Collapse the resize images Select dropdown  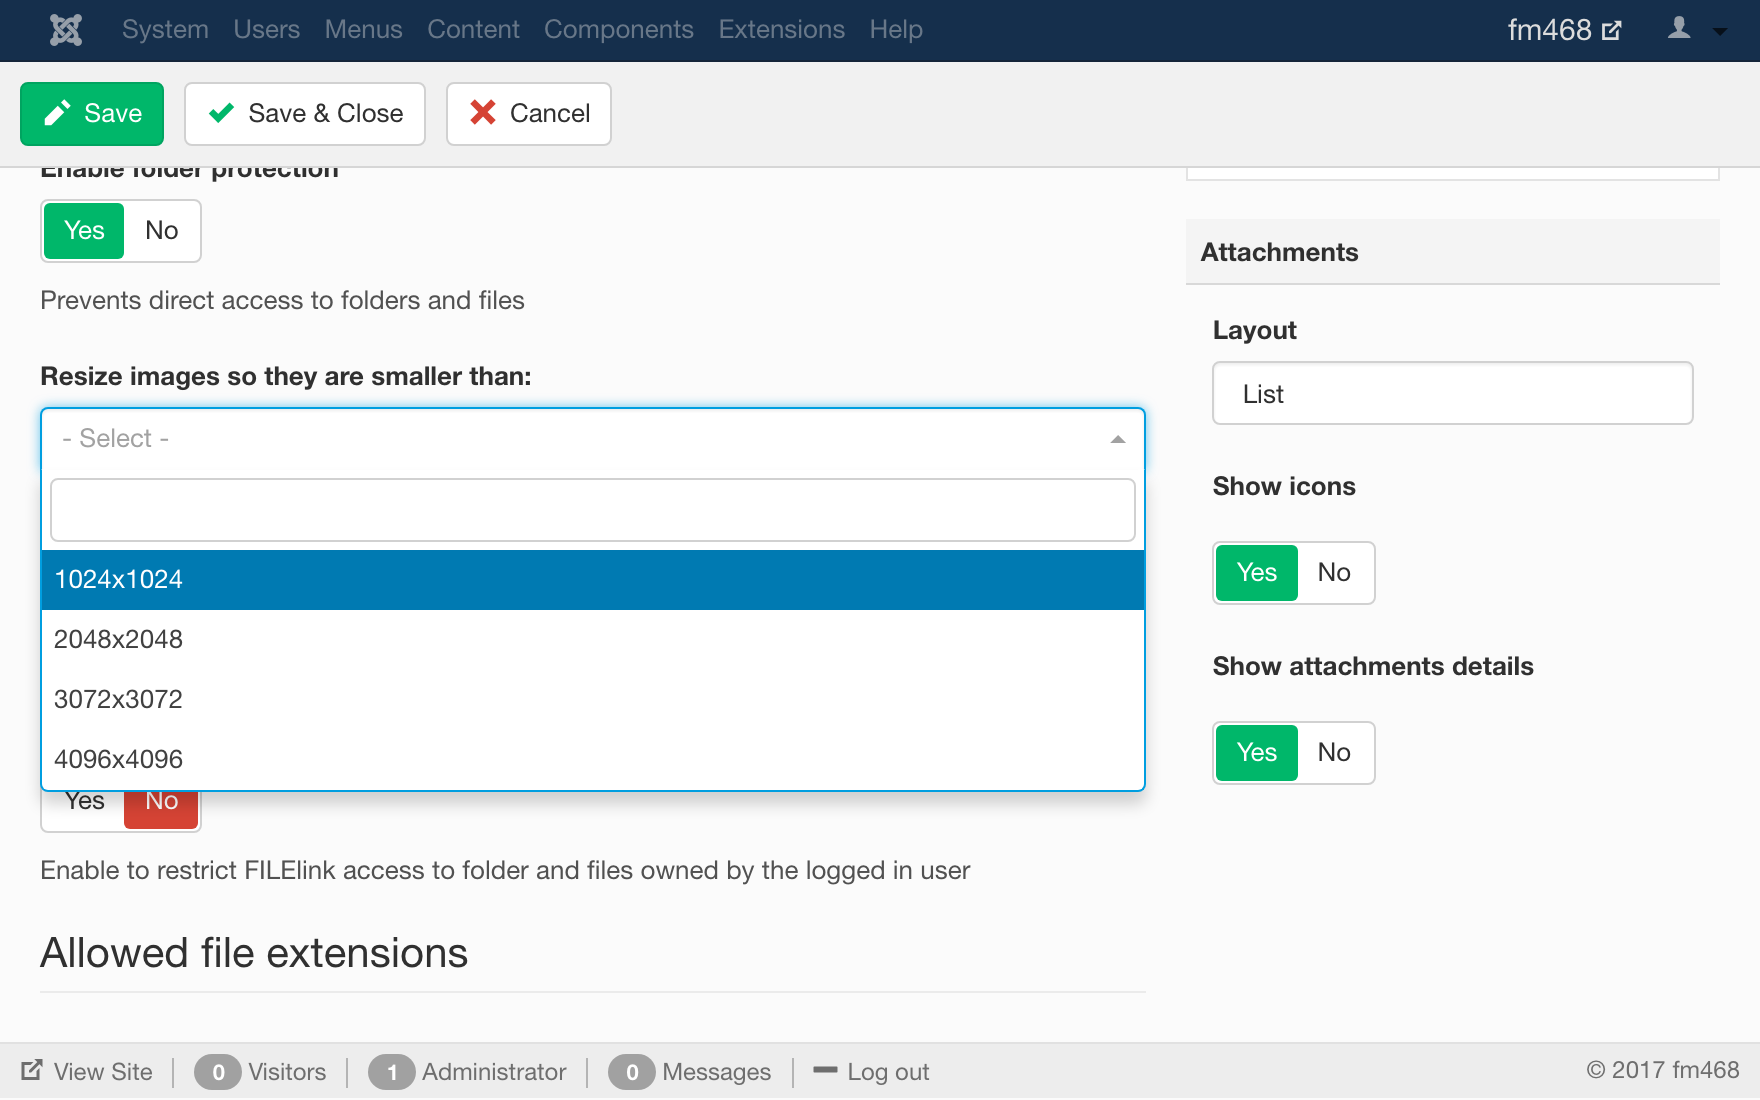point(1117,439)
